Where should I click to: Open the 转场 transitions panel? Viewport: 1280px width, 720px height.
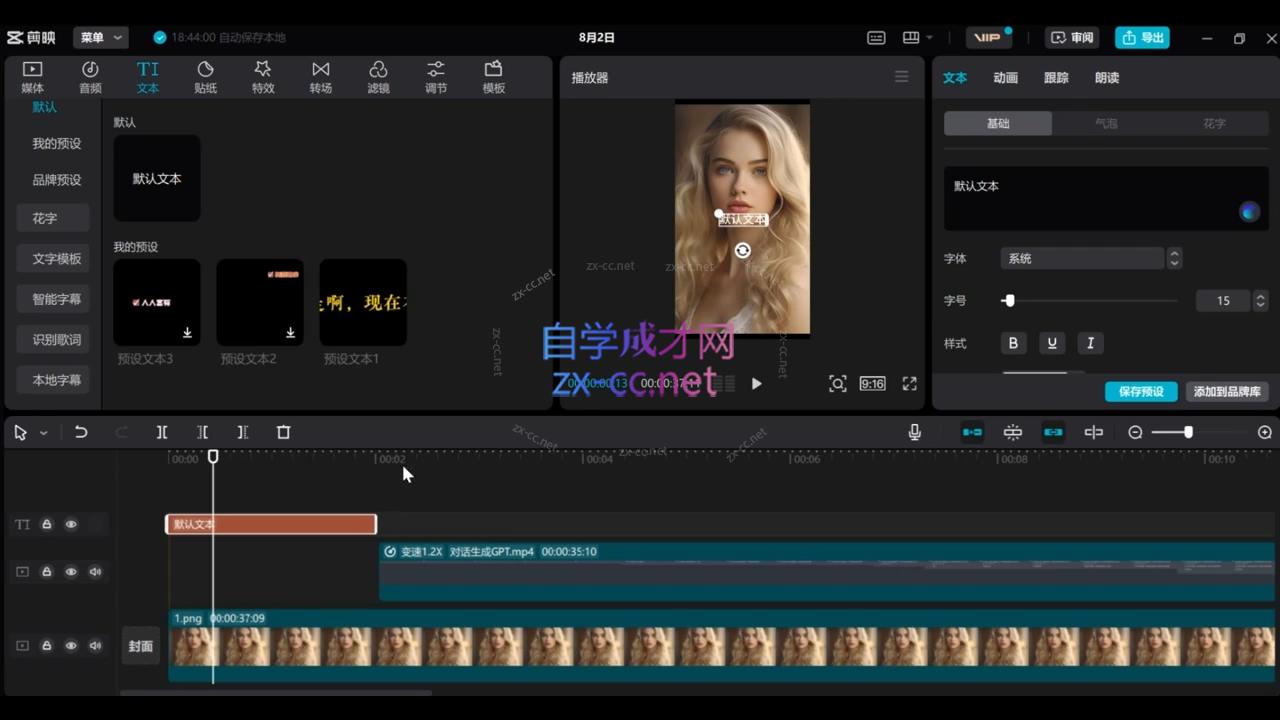pos(320,77)
